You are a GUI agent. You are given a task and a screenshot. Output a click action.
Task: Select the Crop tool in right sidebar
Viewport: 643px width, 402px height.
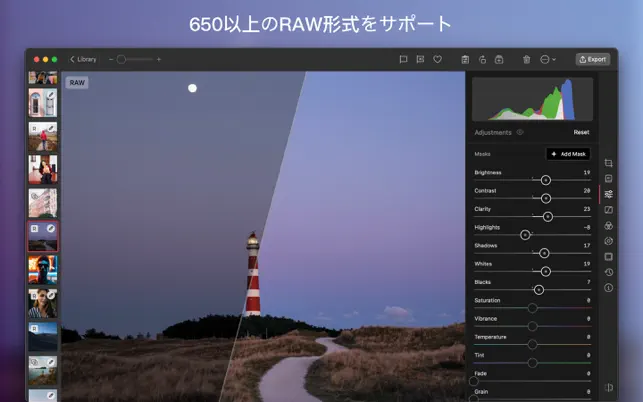coord(609,163)
